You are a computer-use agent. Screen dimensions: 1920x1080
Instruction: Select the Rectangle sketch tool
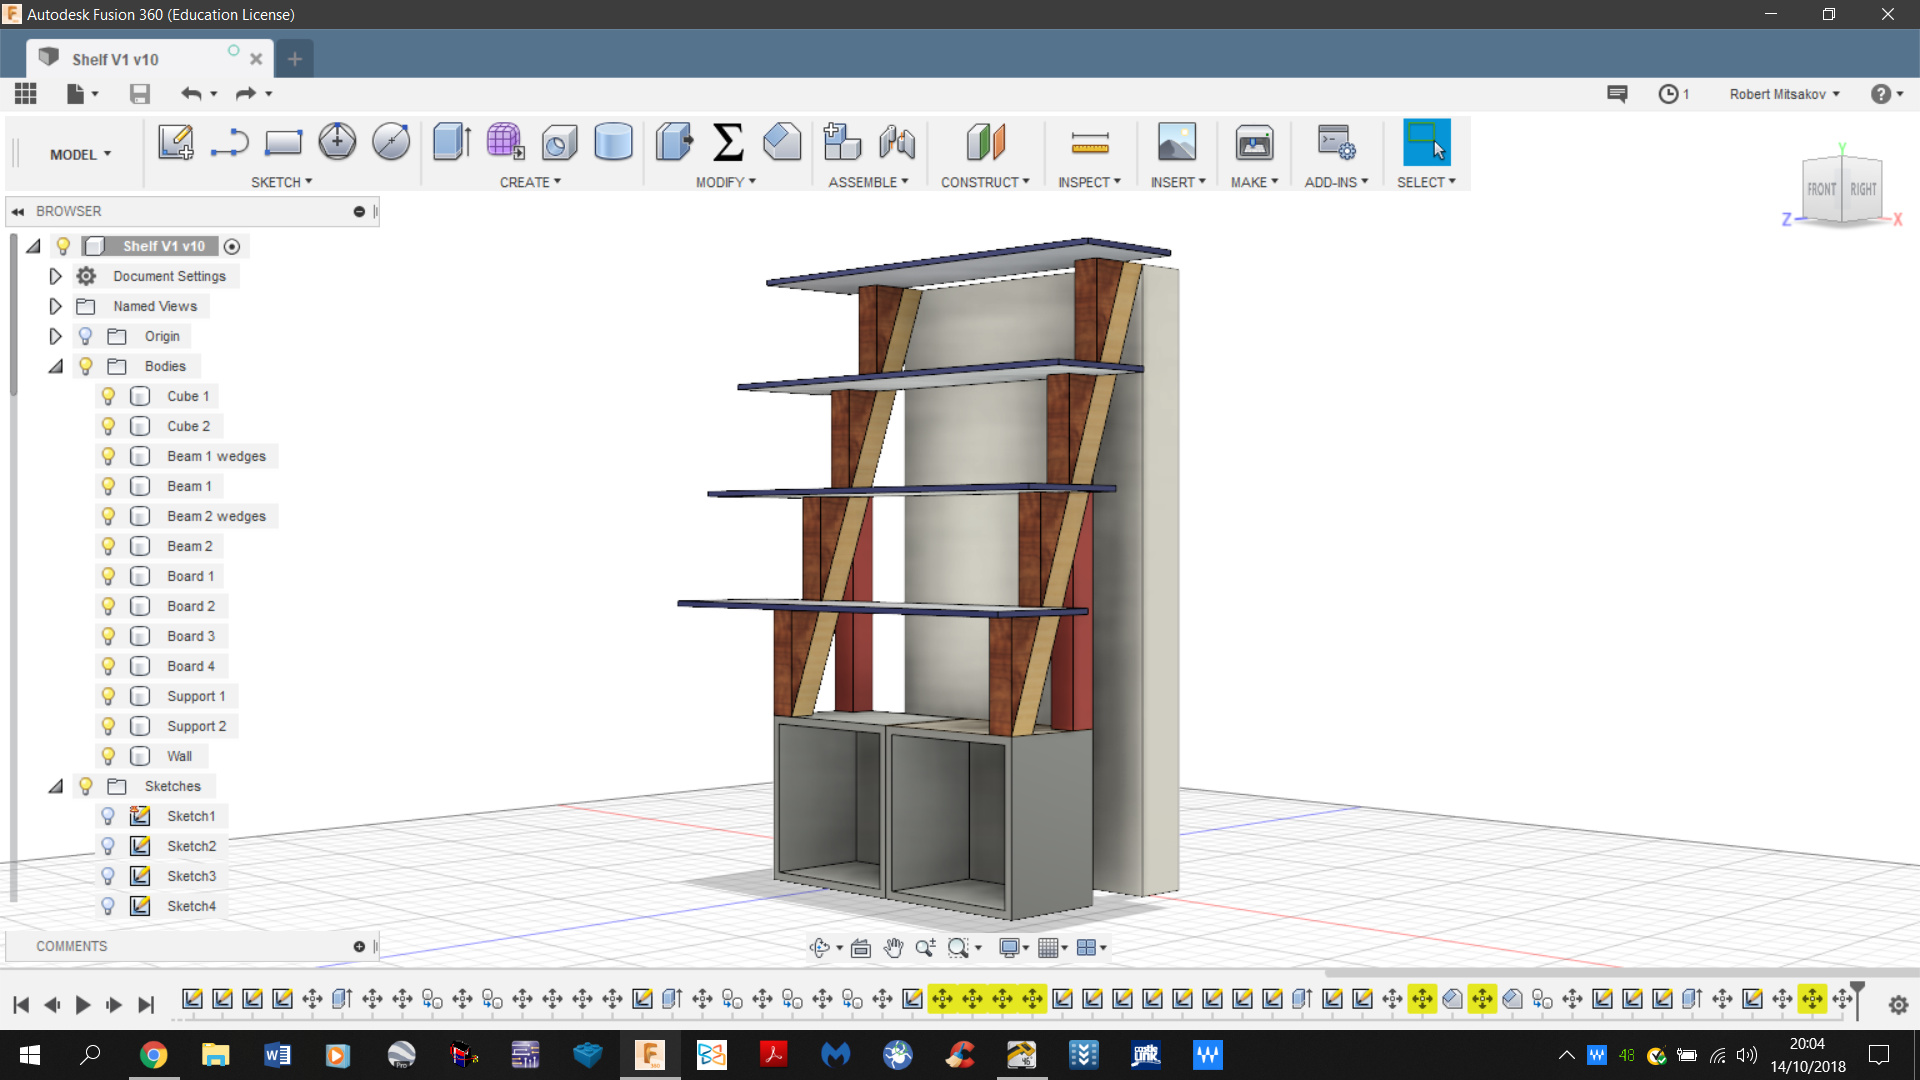click(283, 142)
